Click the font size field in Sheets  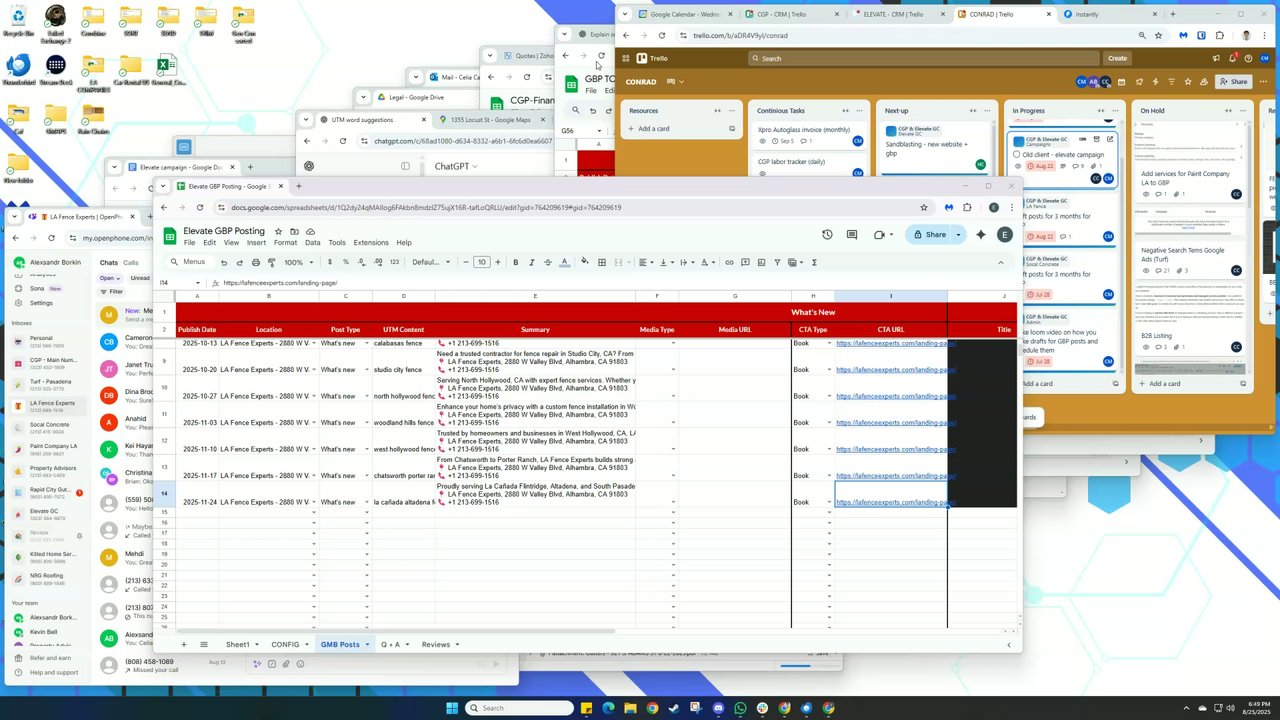[x=481, y=262]
